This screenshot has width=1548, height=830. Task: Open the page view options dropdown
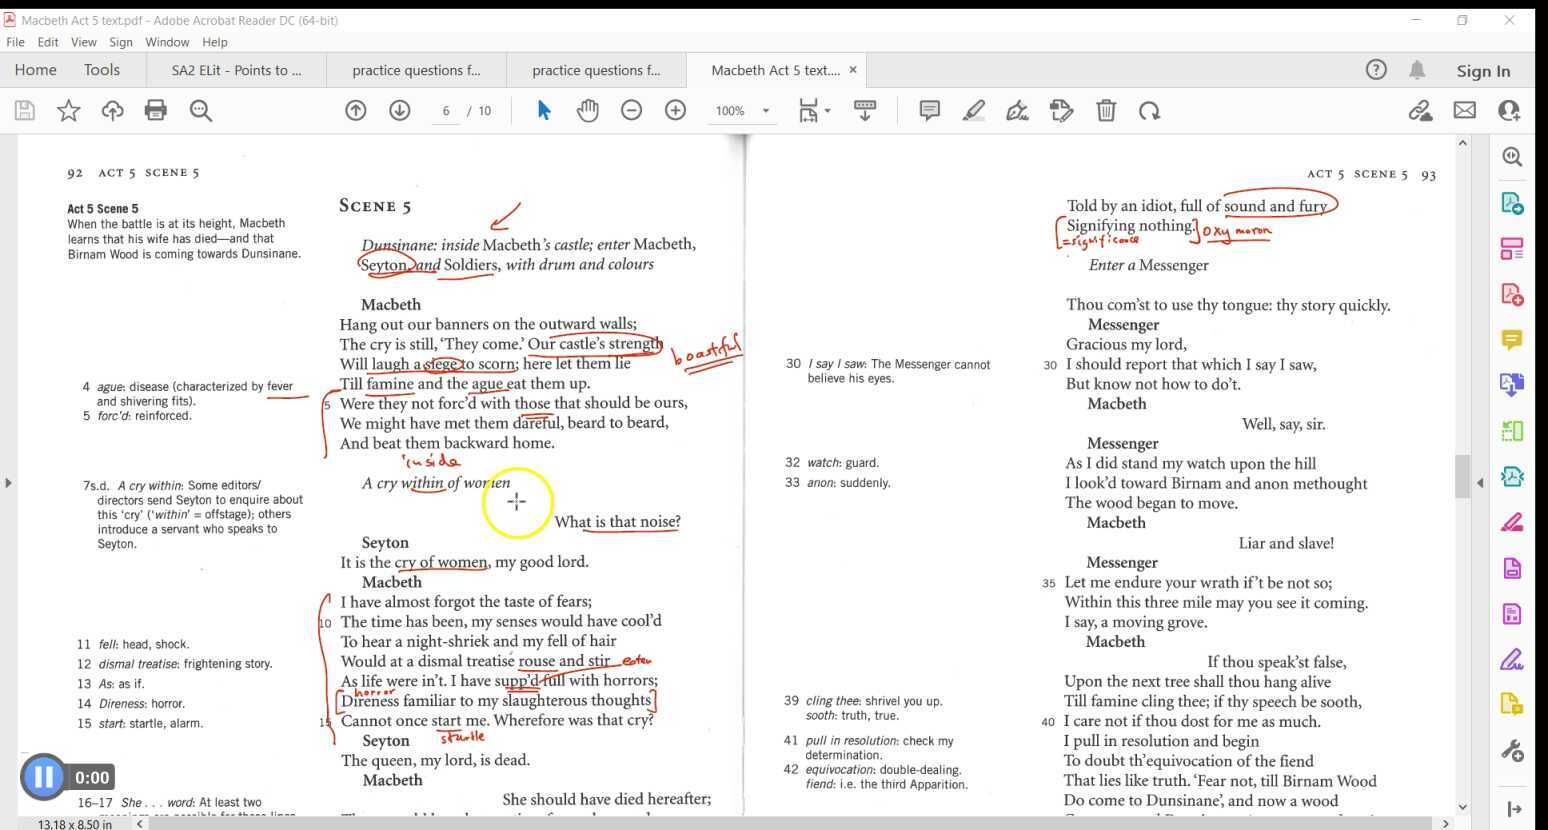pos(814,110)
